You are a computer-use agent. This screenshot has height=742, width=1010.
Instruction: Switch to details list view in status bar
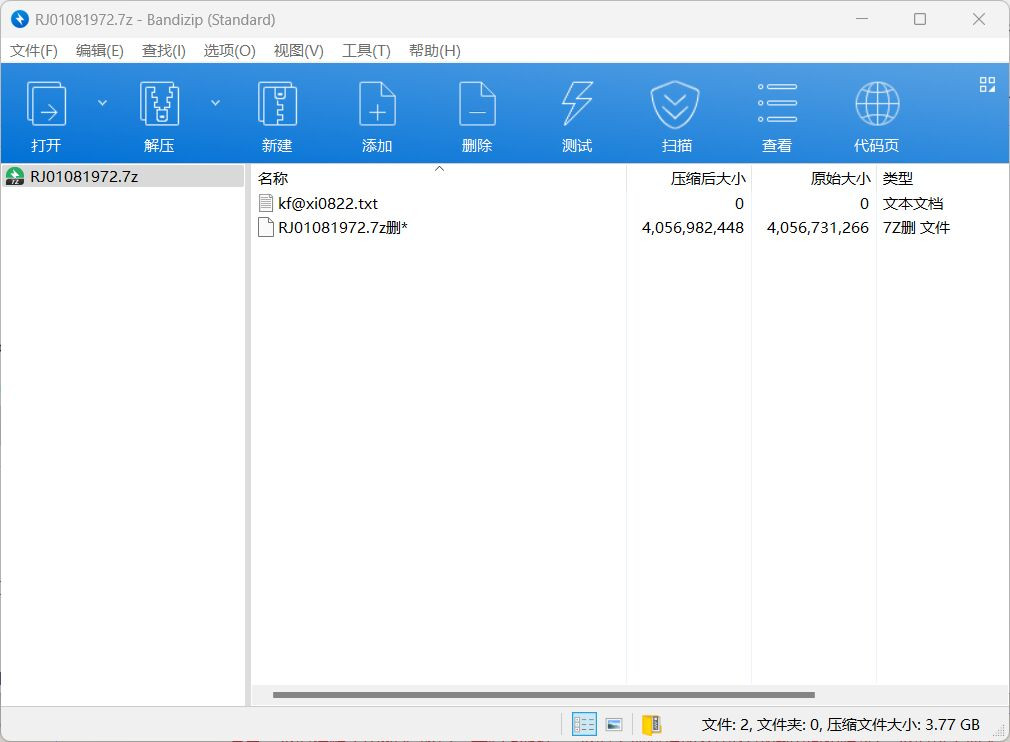(x=584, y=724)
